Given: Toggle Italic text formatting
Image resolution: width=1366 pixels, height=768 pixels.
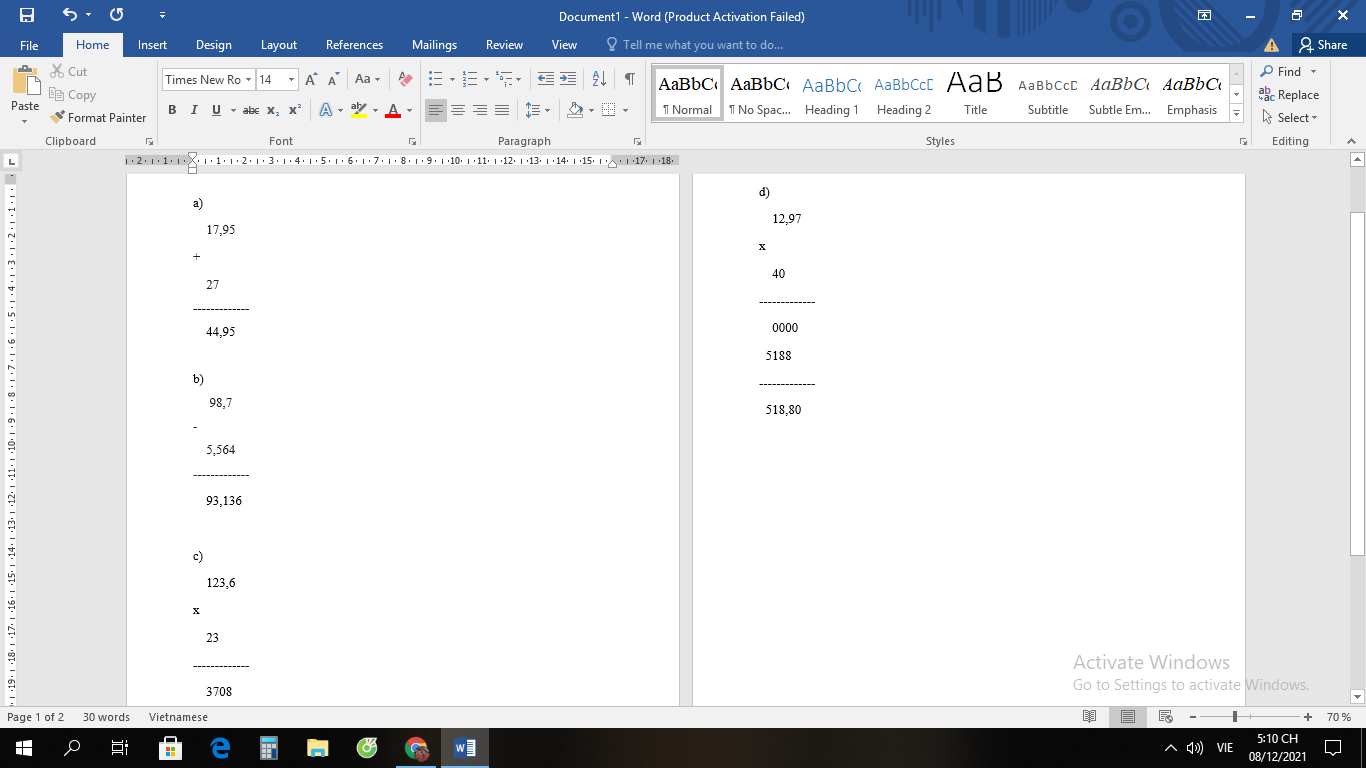Looking at the screenshot, I should pos(194,110).
